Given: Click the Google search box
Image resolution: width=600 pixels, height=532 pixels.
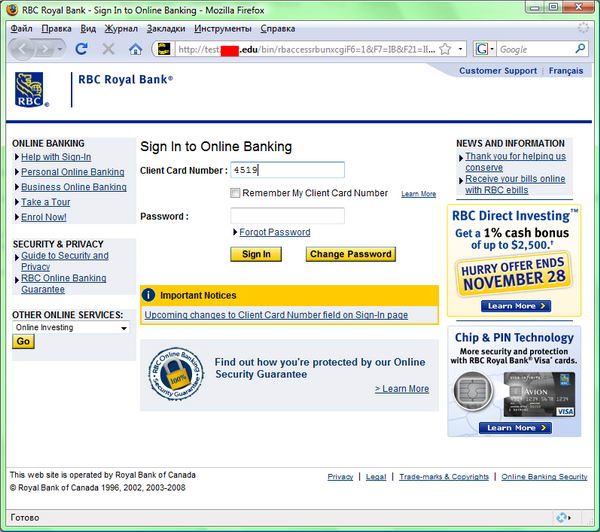Looking at the screenshot, I should (x=535, y=49).
